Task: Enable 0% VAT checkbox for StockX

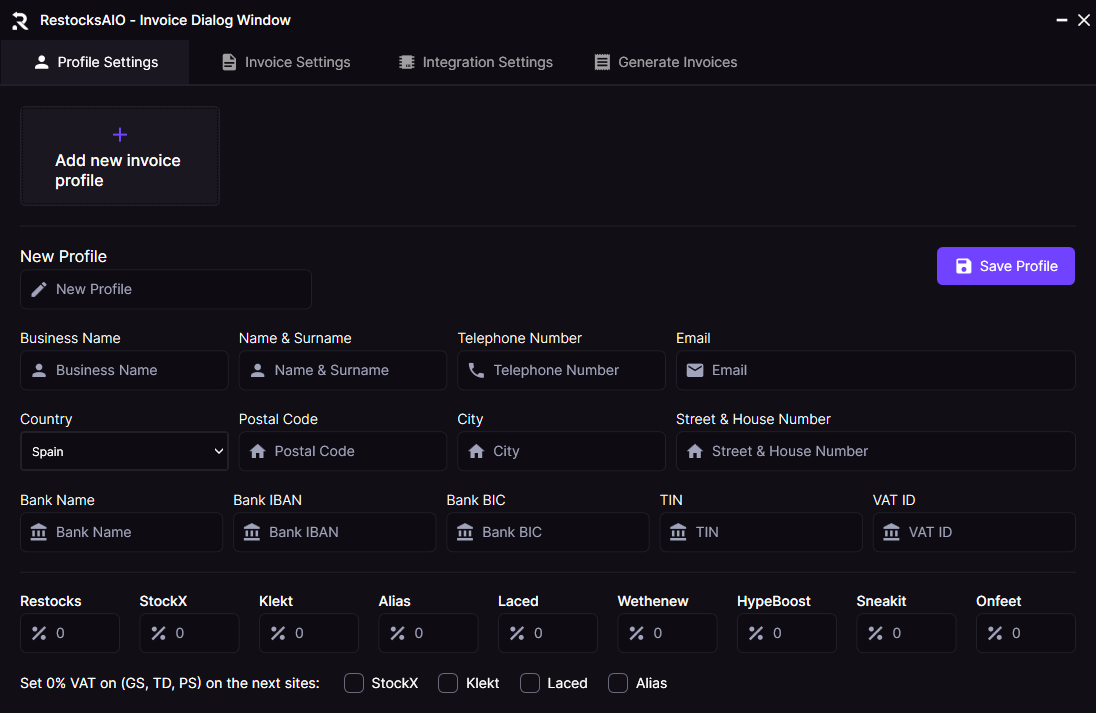Action: (354, 684)
